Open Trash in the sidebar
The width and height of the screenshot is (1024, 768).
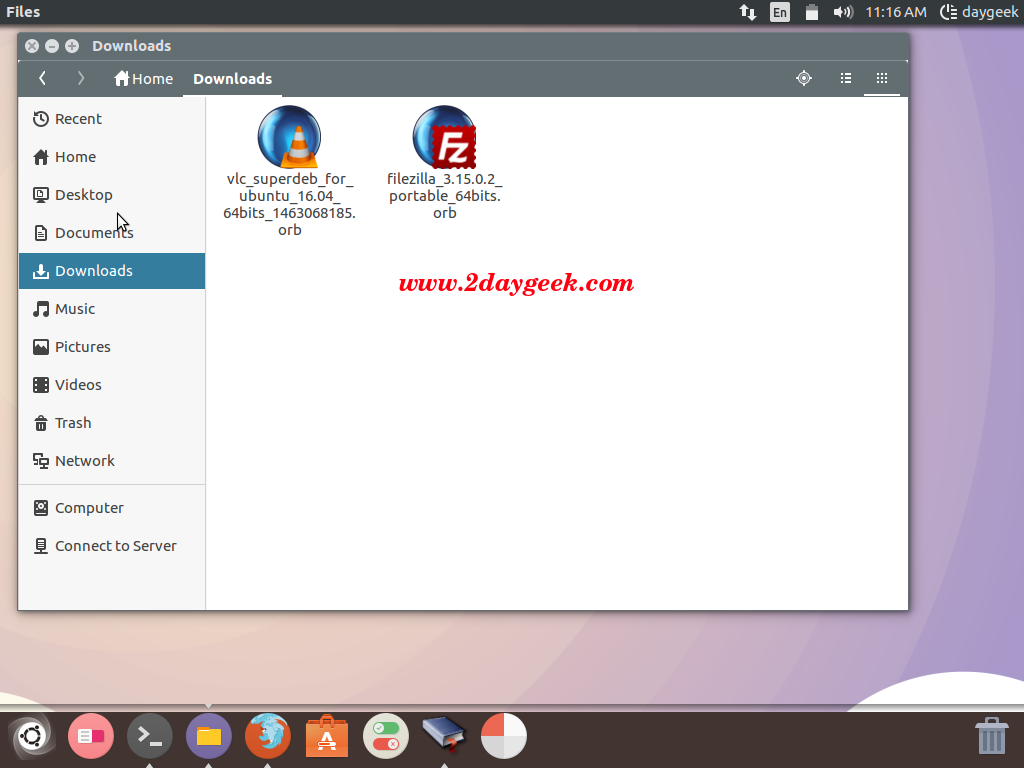tap(112, 423)
